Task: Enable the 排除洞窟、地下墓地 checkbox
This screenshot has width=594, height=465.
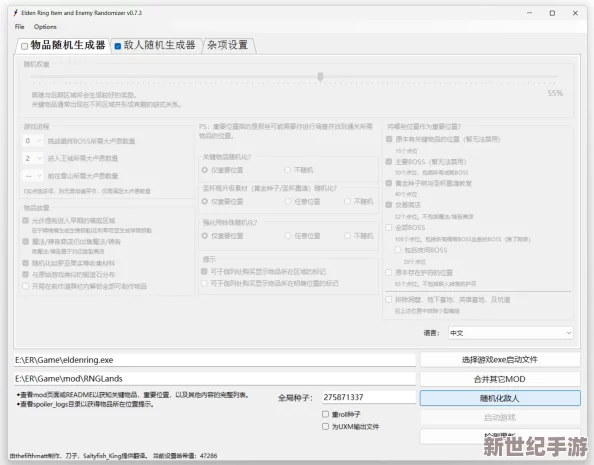Action: point(389,299)
